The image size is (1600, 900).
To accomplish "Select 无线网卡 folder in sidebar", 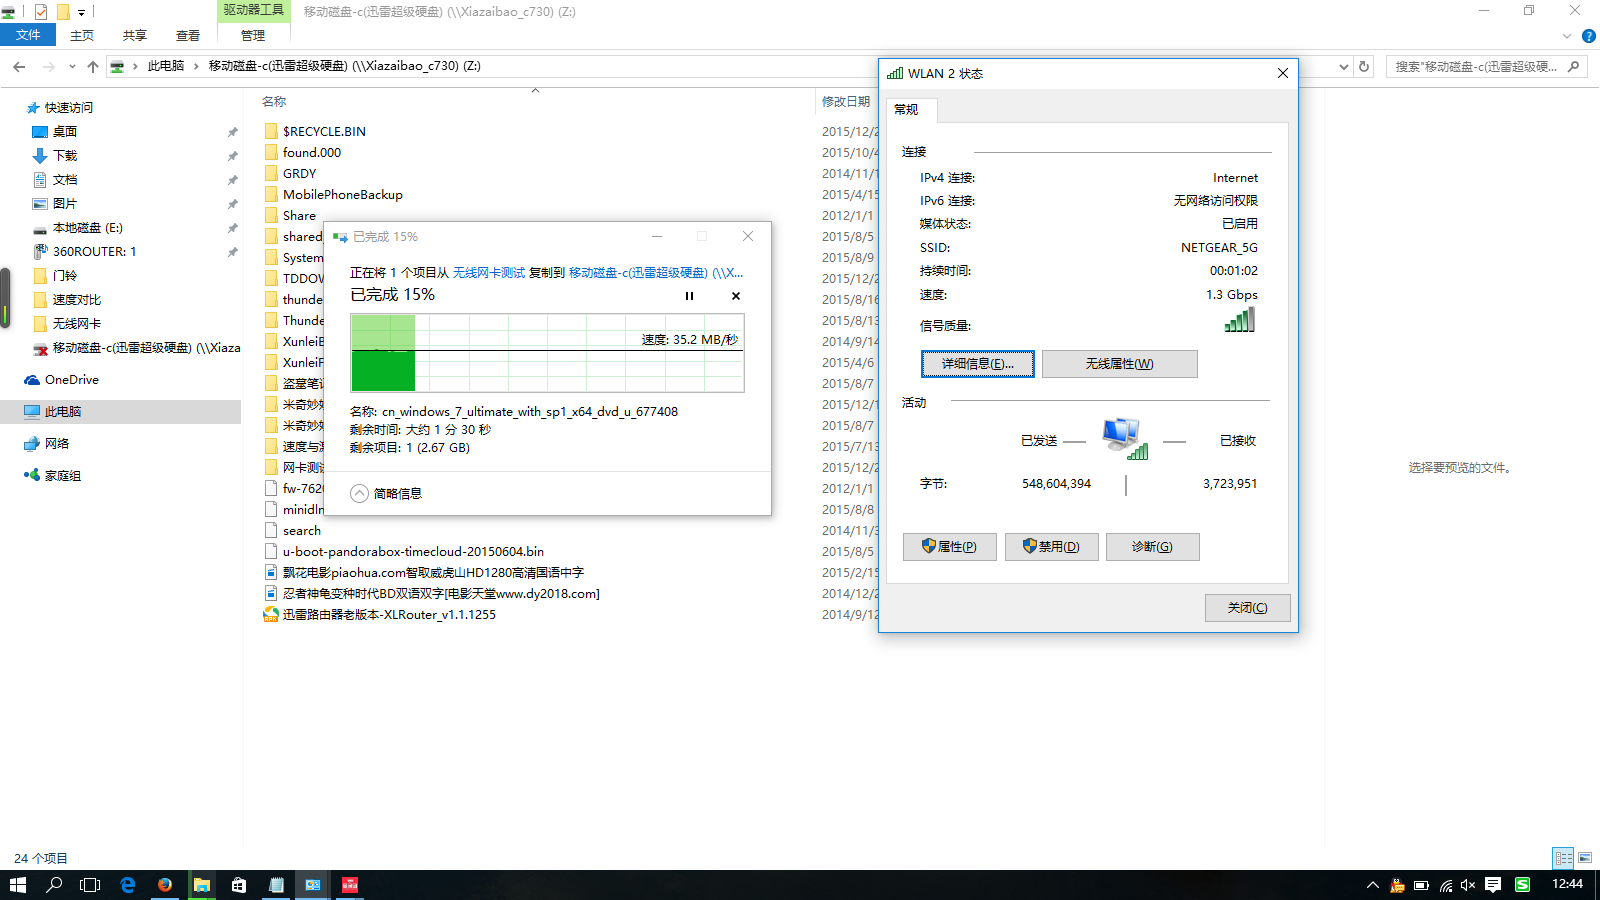I will click(x=77, y=324).
